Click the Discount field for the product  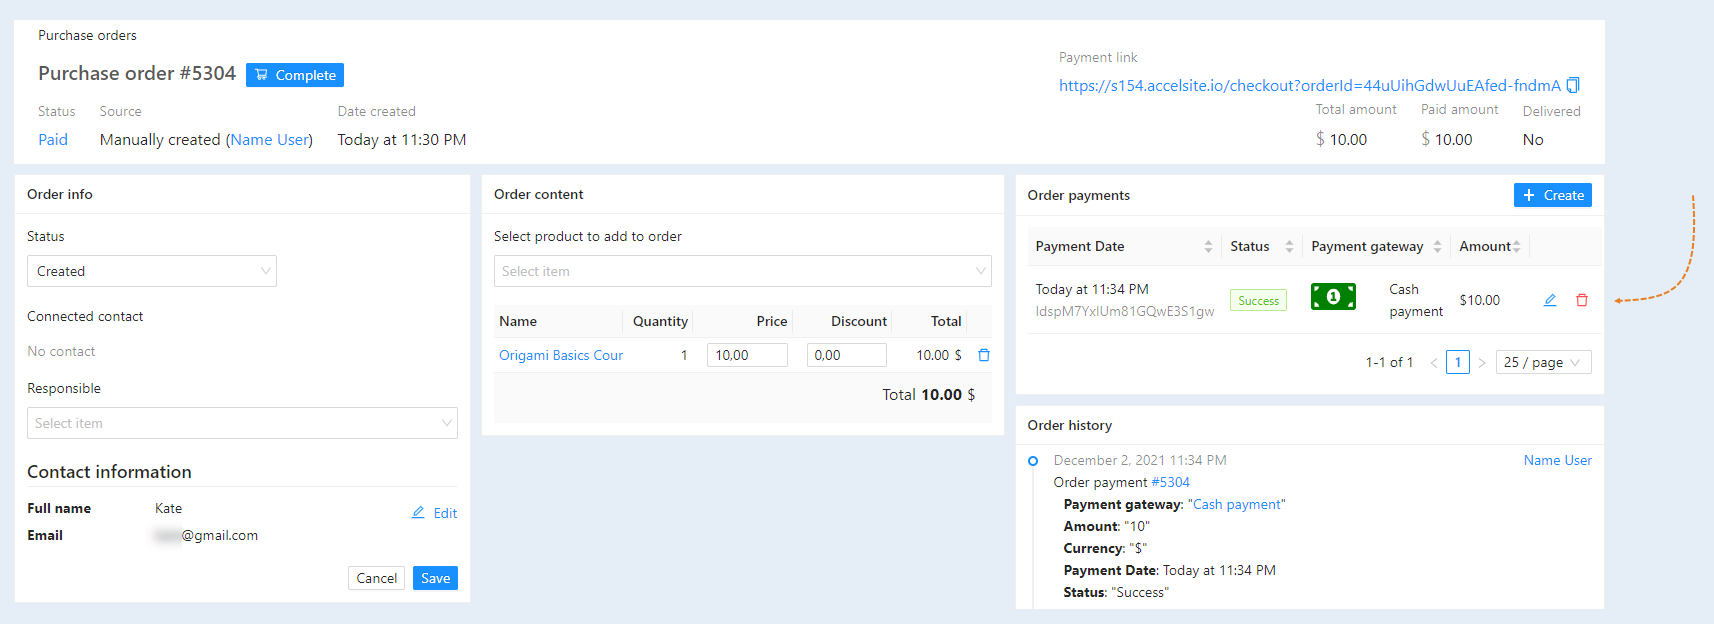click(x=847, y=355)
